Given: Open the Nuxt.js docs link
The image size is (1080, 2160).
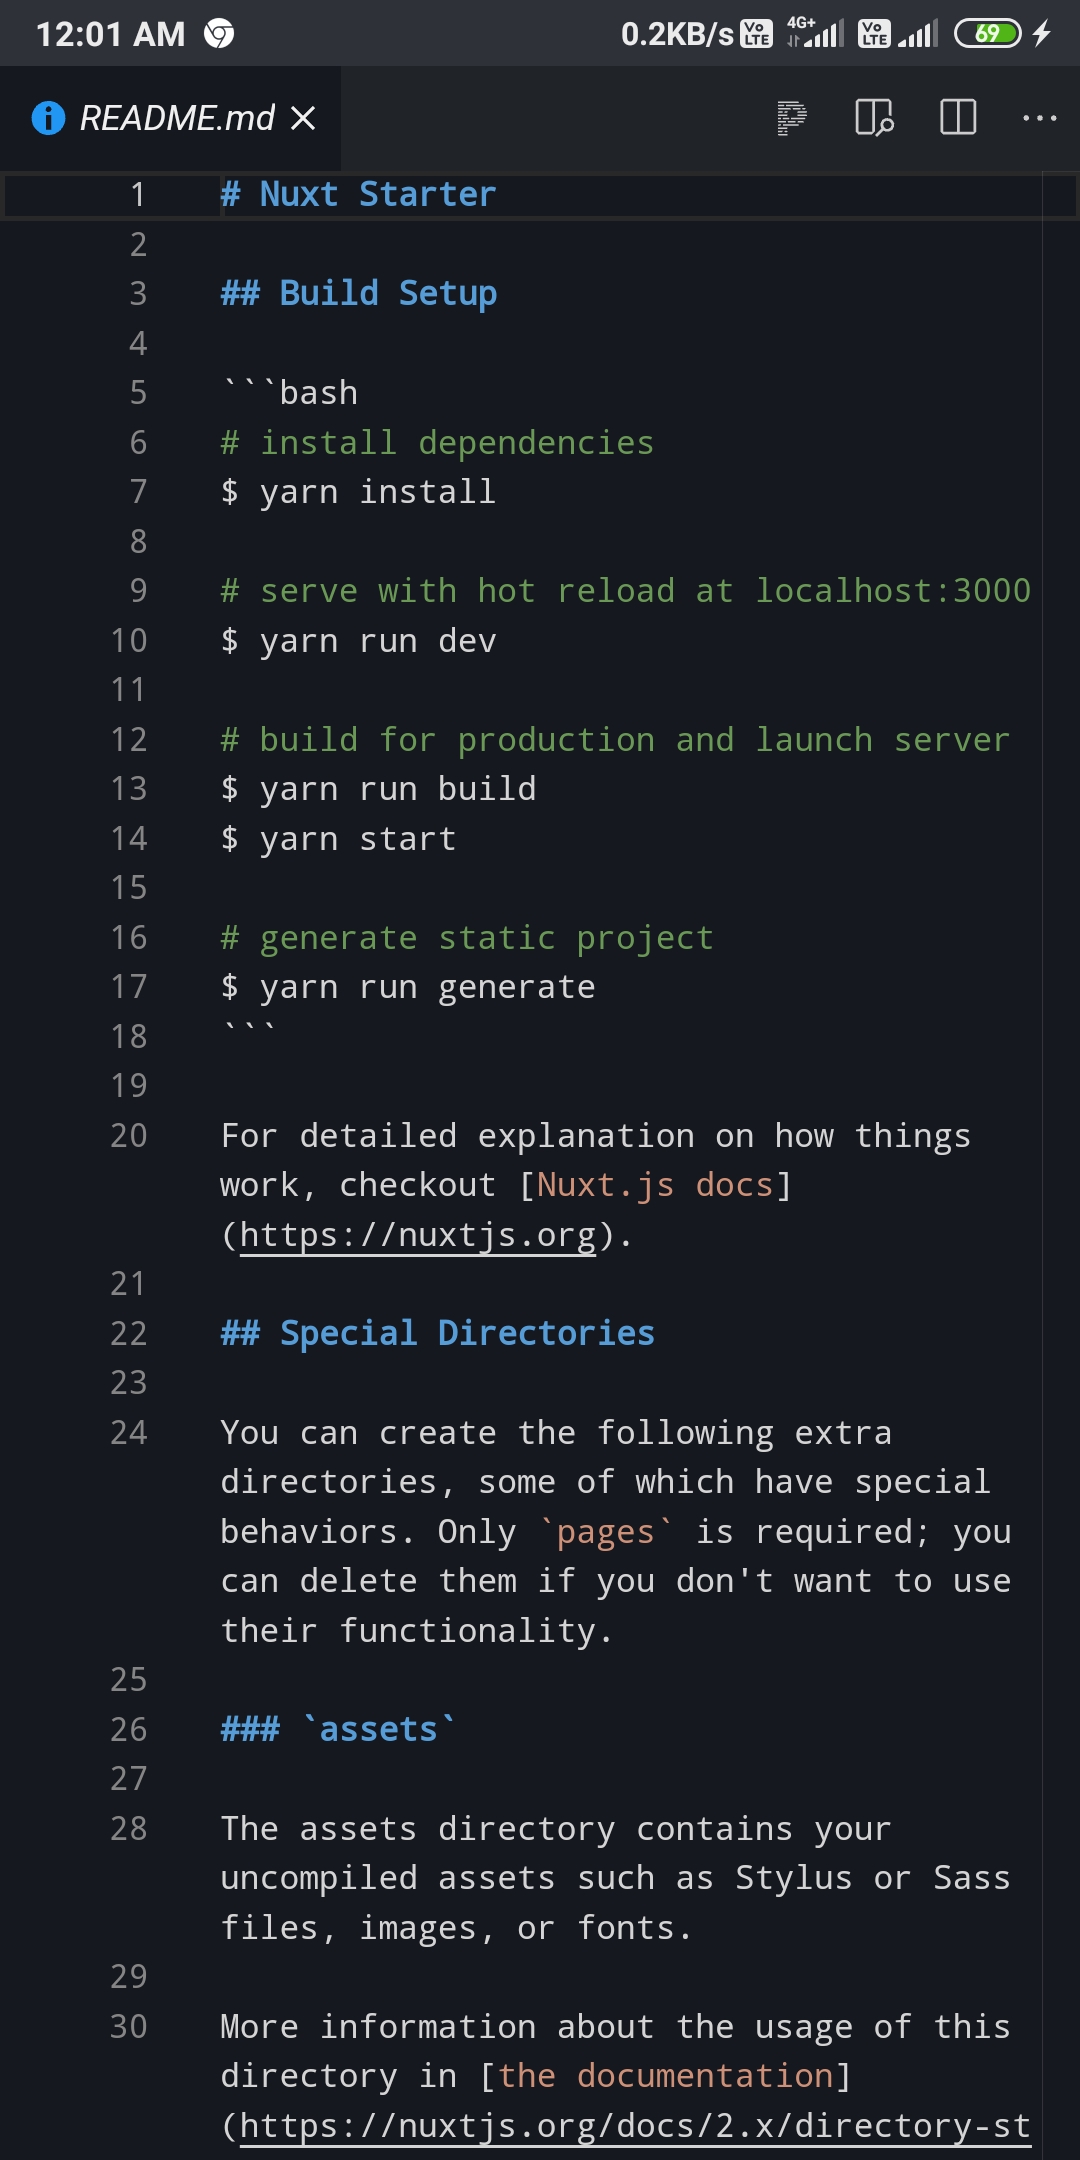Looking at the screenshot, I should 650,1184.
